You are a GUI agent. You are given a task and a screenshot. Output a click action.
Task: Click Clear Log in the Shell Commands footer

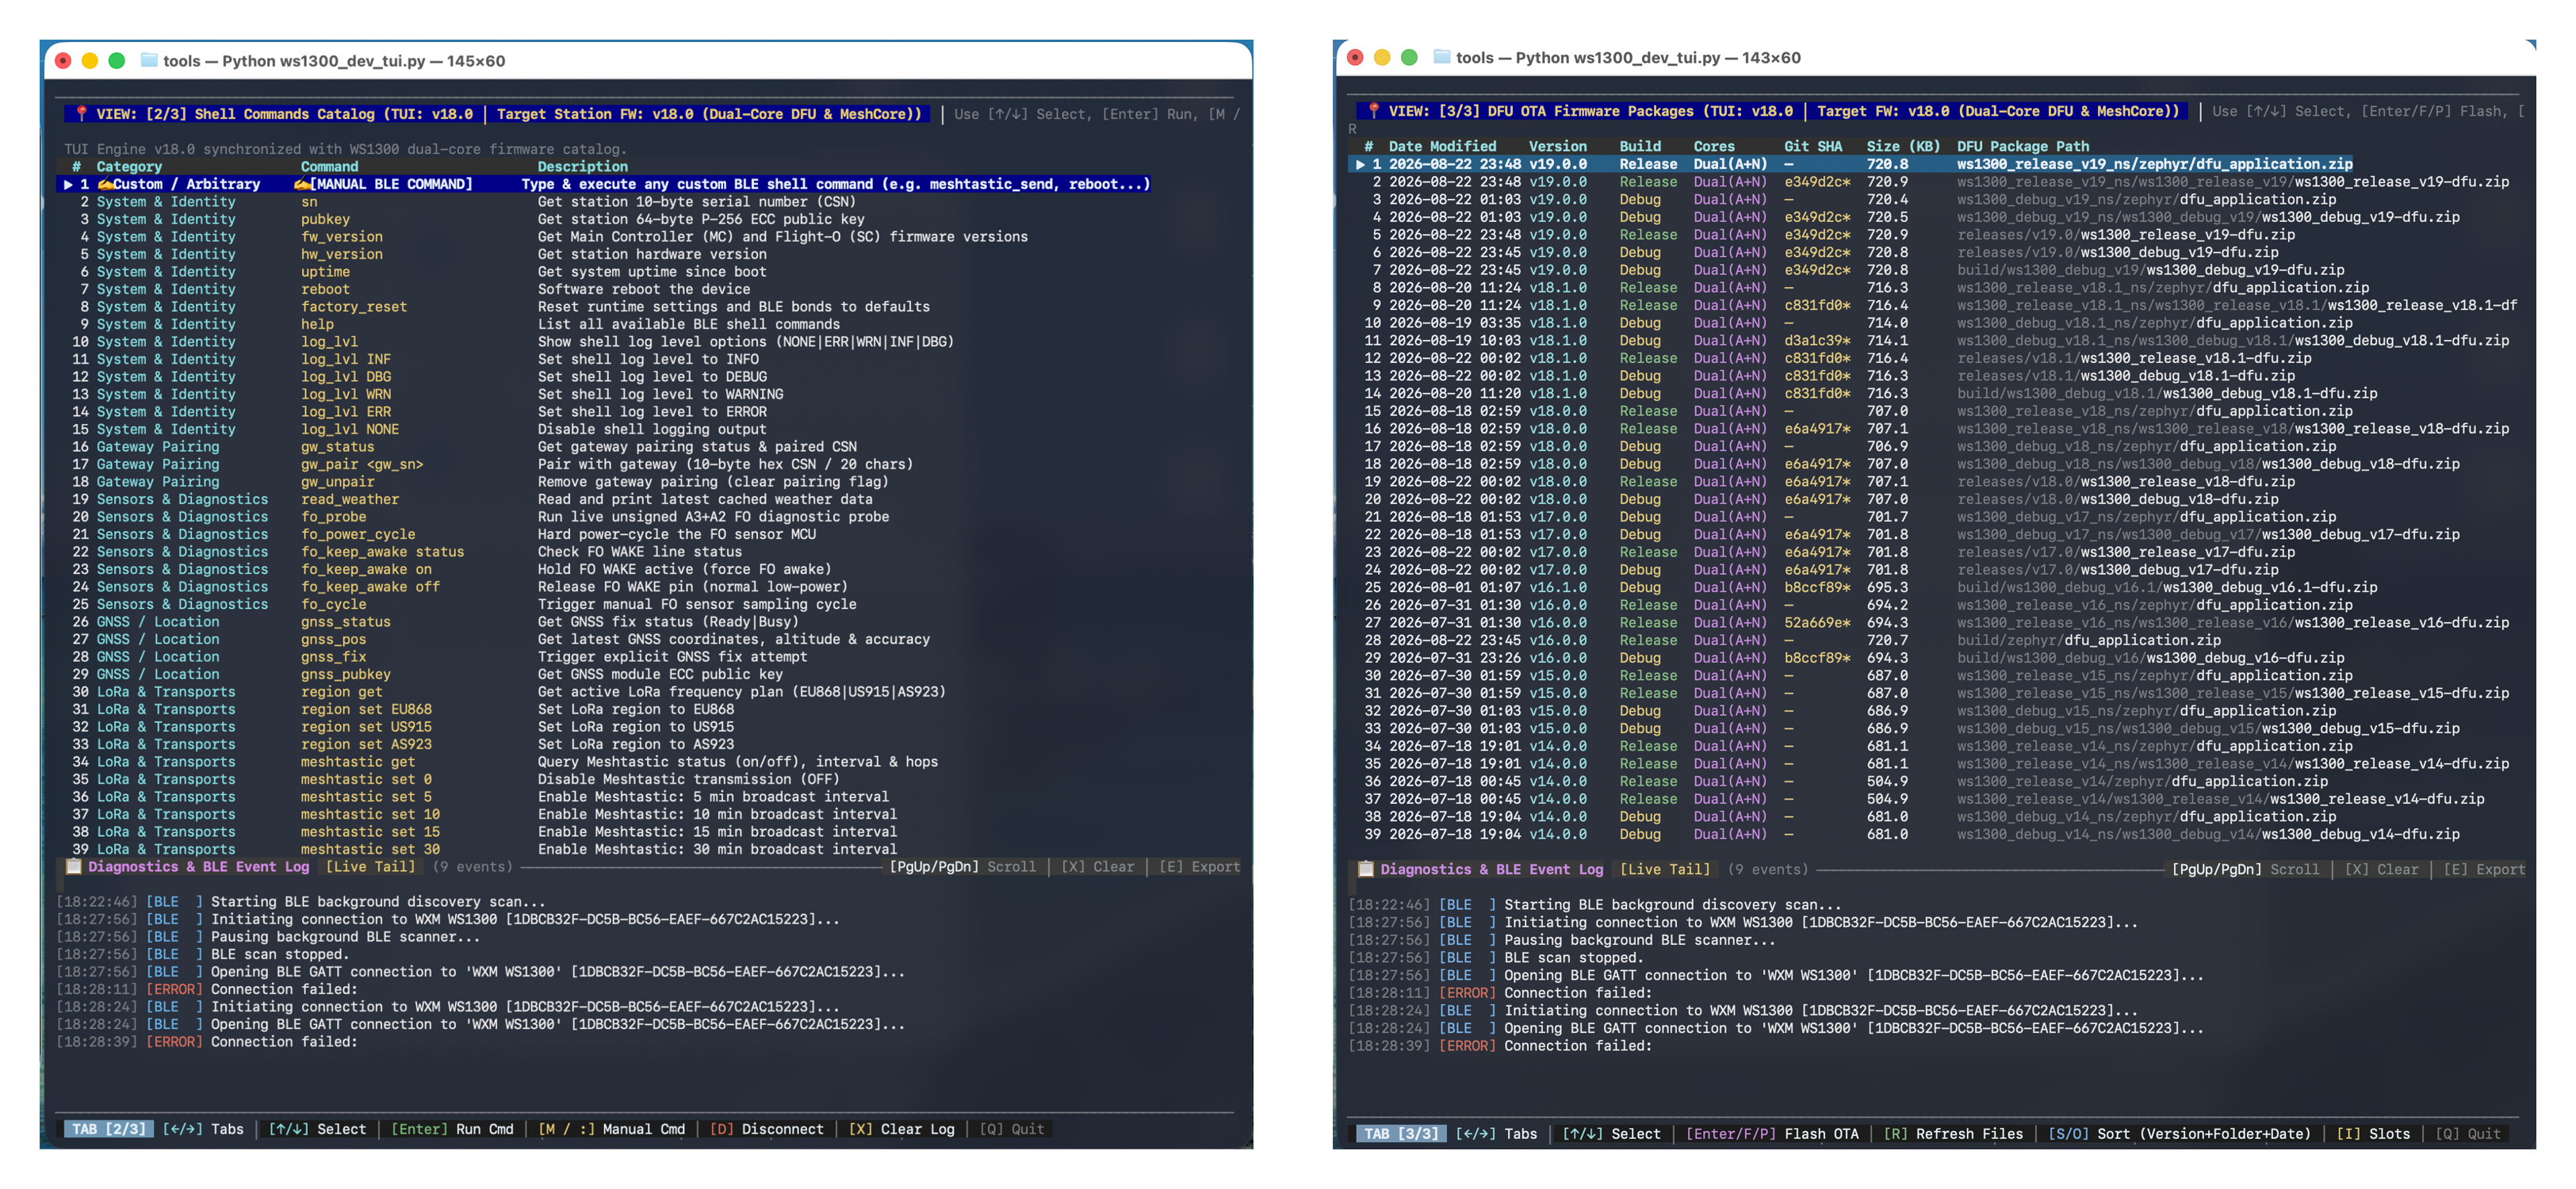pyautogui.click(x=902, y=1129)
